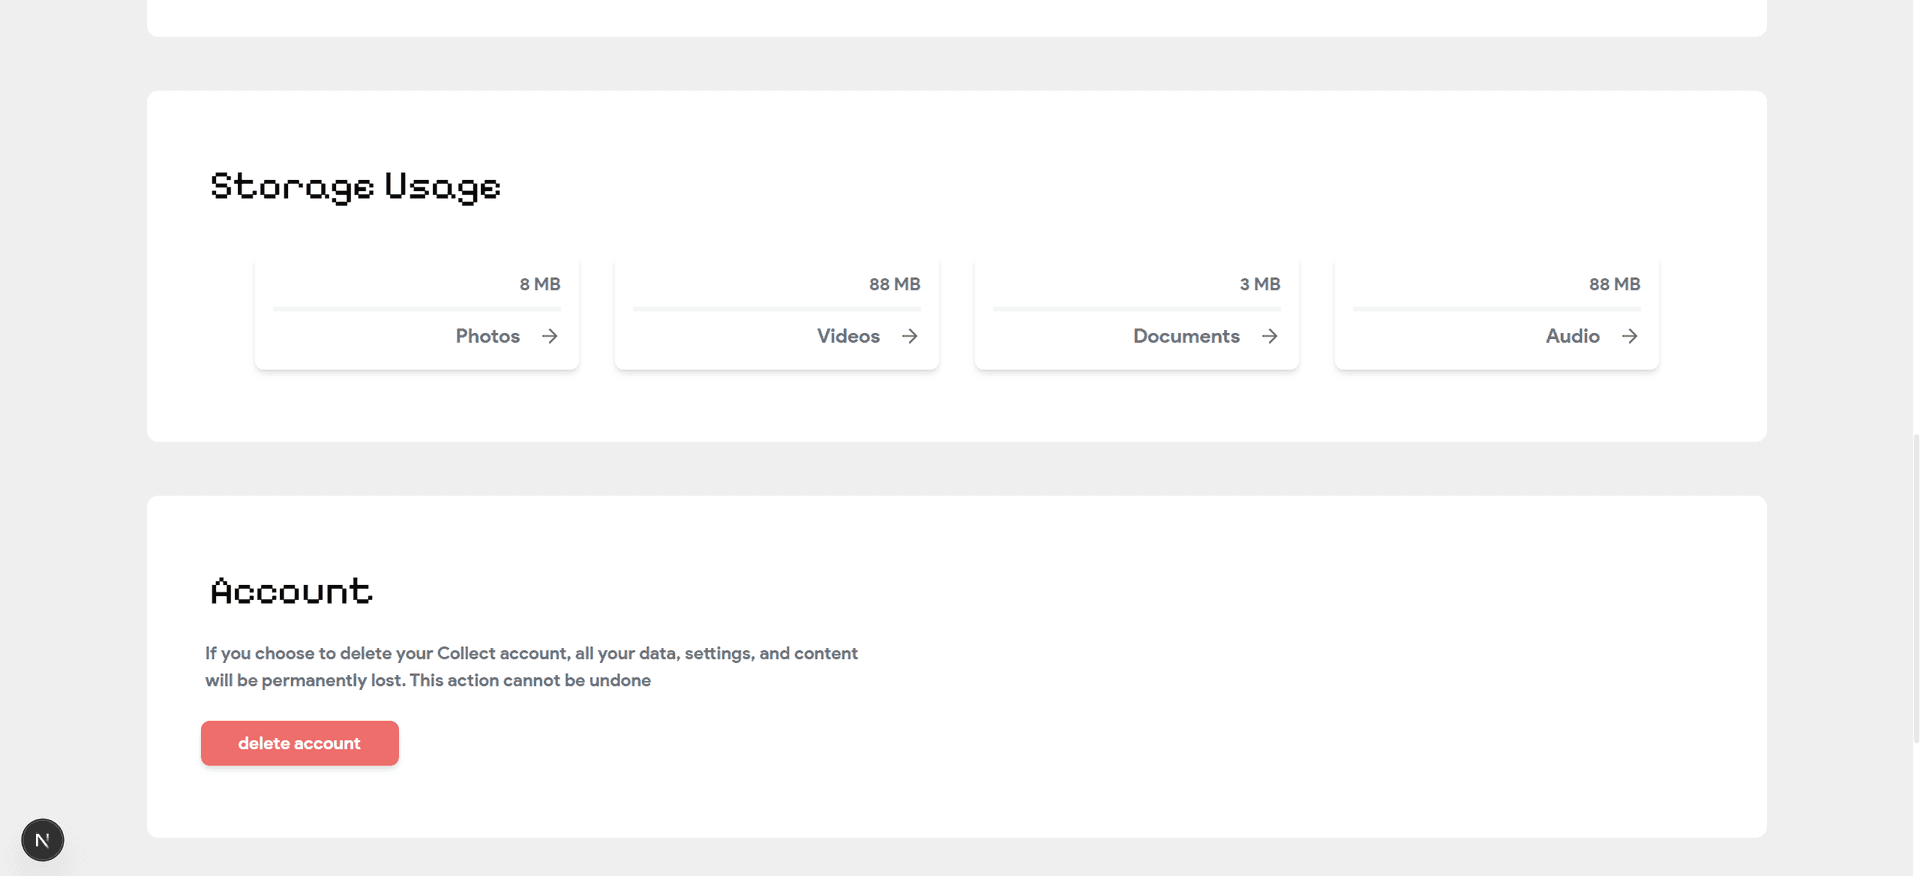This screenshot has height=876, width=1920.
Task: Click the 3 MB value on Documents card
Action: click(x=1259, y=284)
